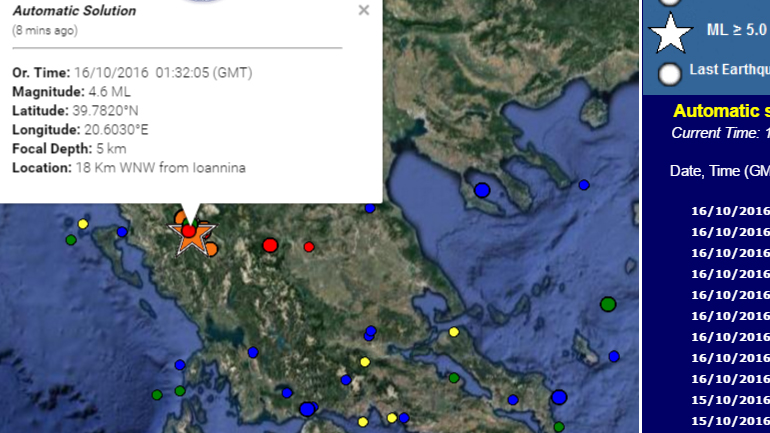Close the Automatic Solution popup
This screenshot has height=433, width=770.
click(x=363, y=10)
